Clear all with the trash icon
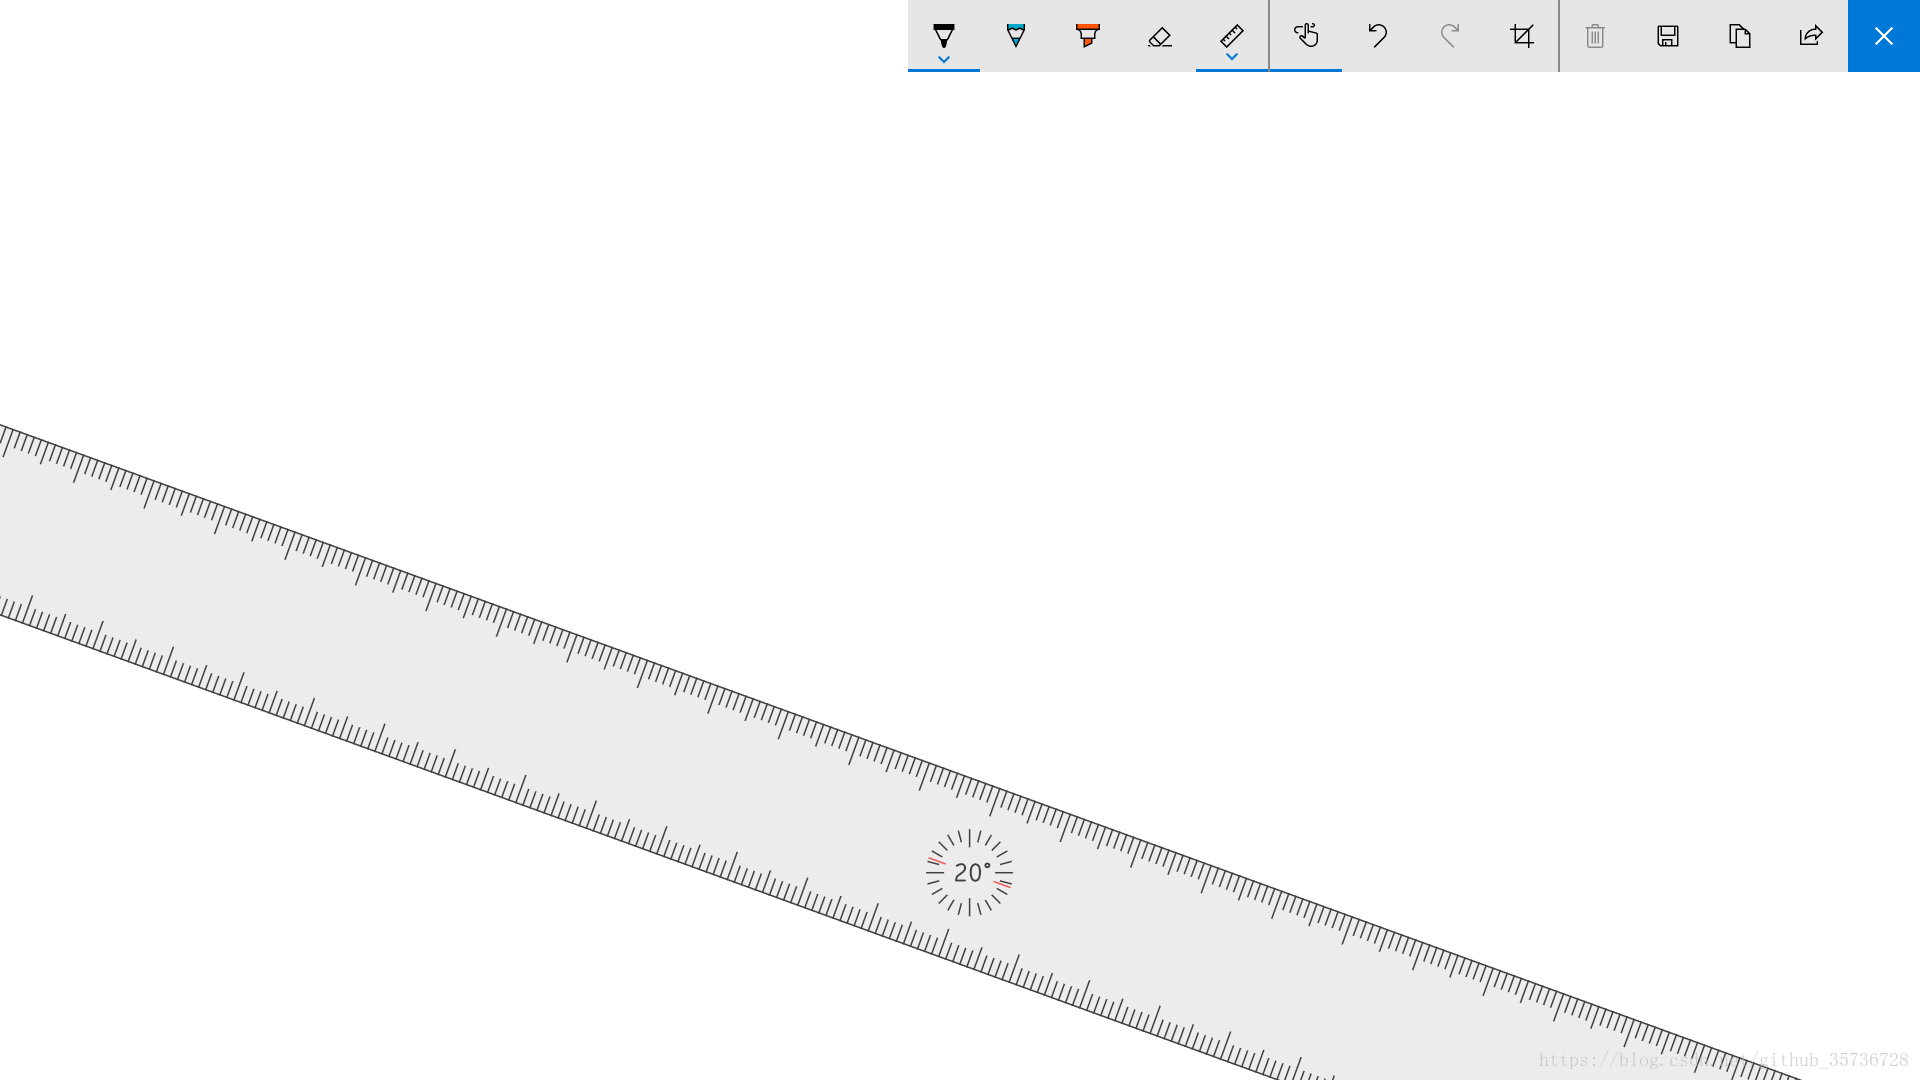Image resolution: width=1920 pixels, height=1080 pixels. 1595,36
